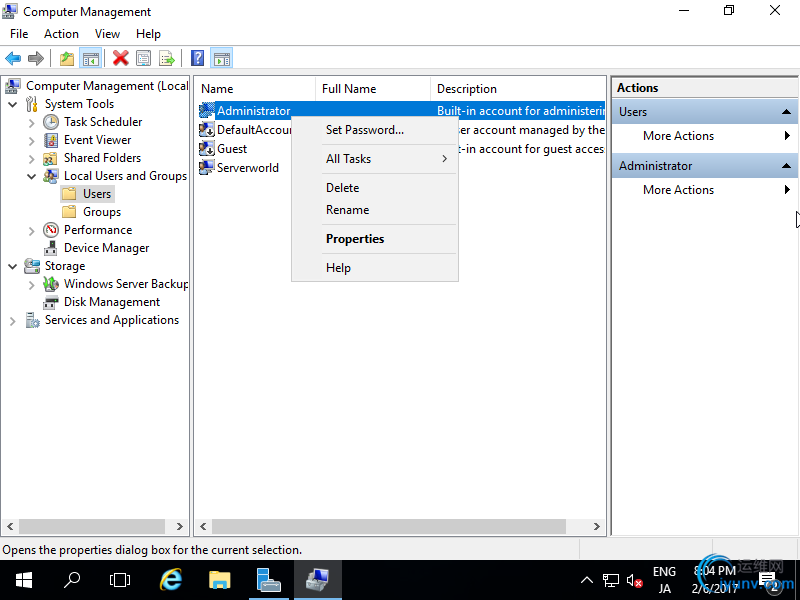Click the blue Help question mark icon
The width and height of the screenshot is (800, 600).
197,59
